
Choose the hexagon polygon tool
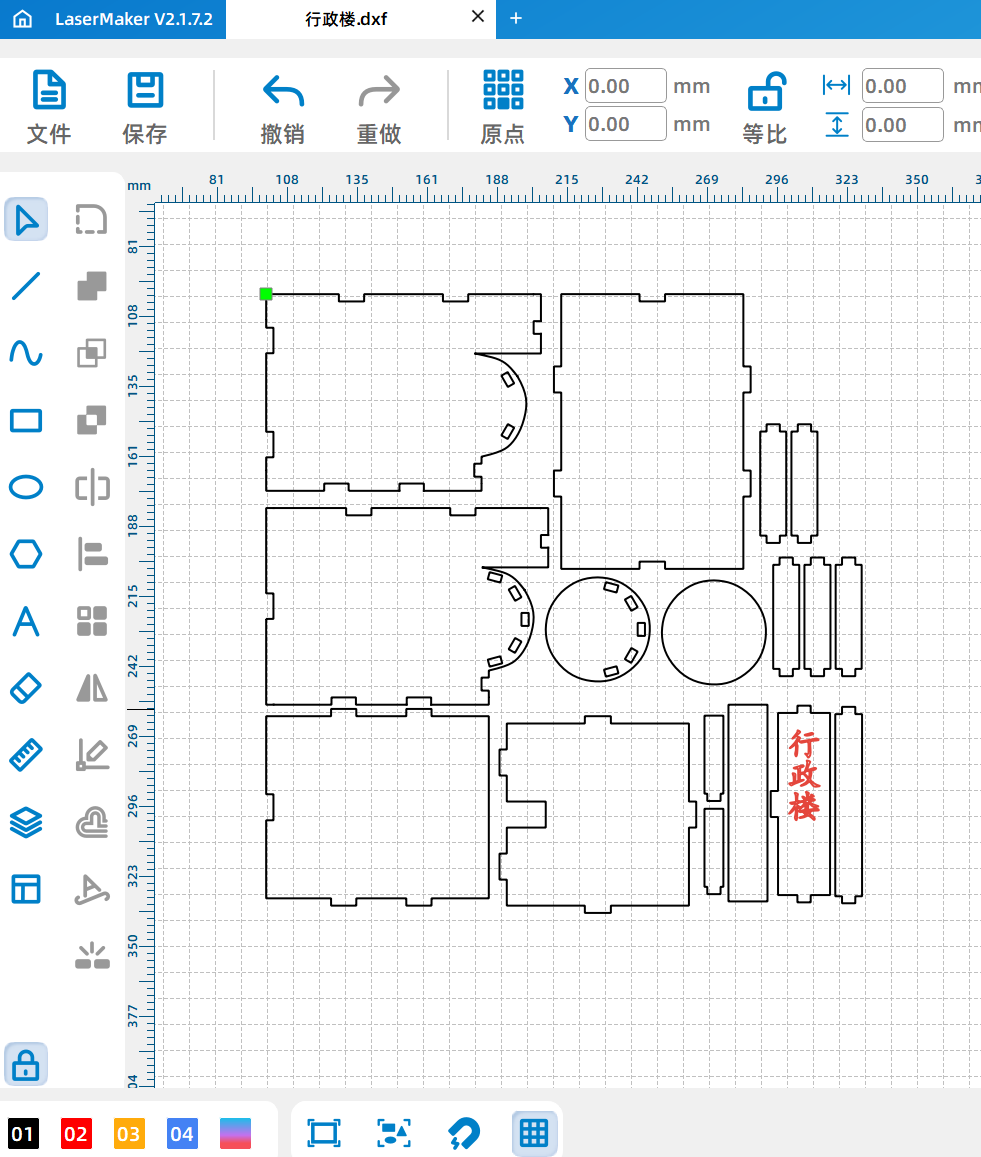26,554
